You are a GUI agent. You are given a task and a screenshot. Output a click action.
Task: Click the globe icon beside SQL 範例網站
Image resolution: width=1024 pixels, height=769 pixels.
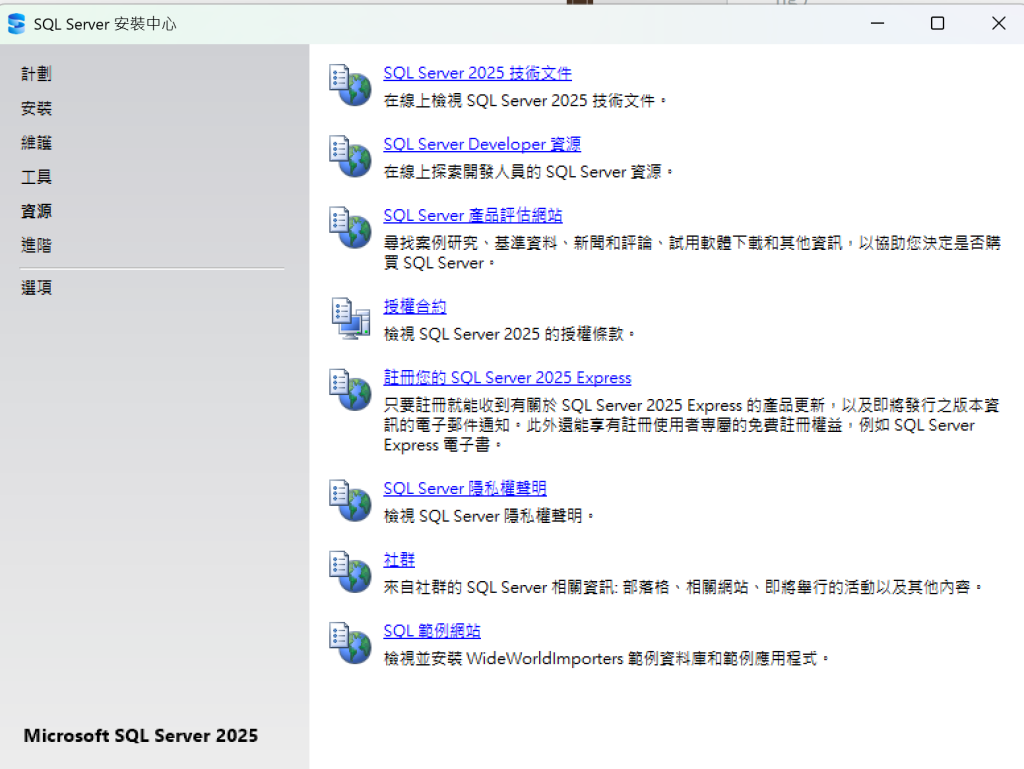350,642
